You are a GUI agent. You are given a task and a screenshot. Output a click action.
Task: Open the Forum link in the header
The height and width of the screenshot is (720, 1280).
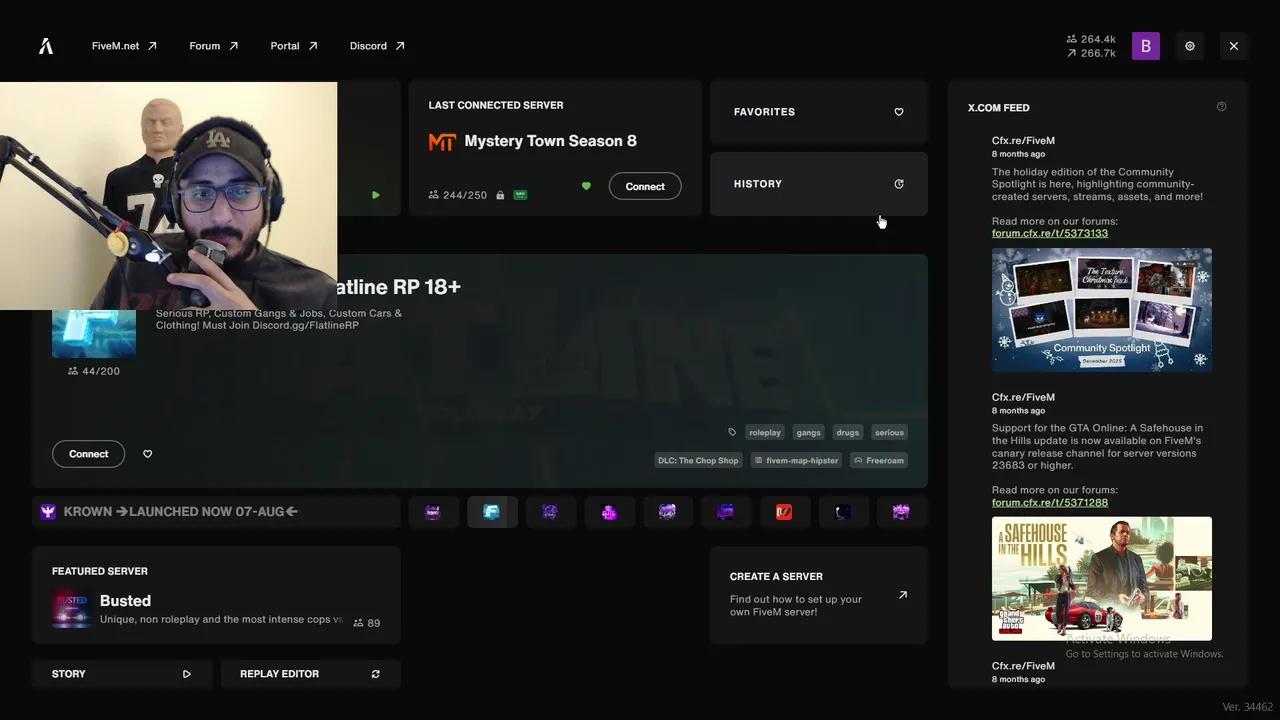[x=213, y=46]
